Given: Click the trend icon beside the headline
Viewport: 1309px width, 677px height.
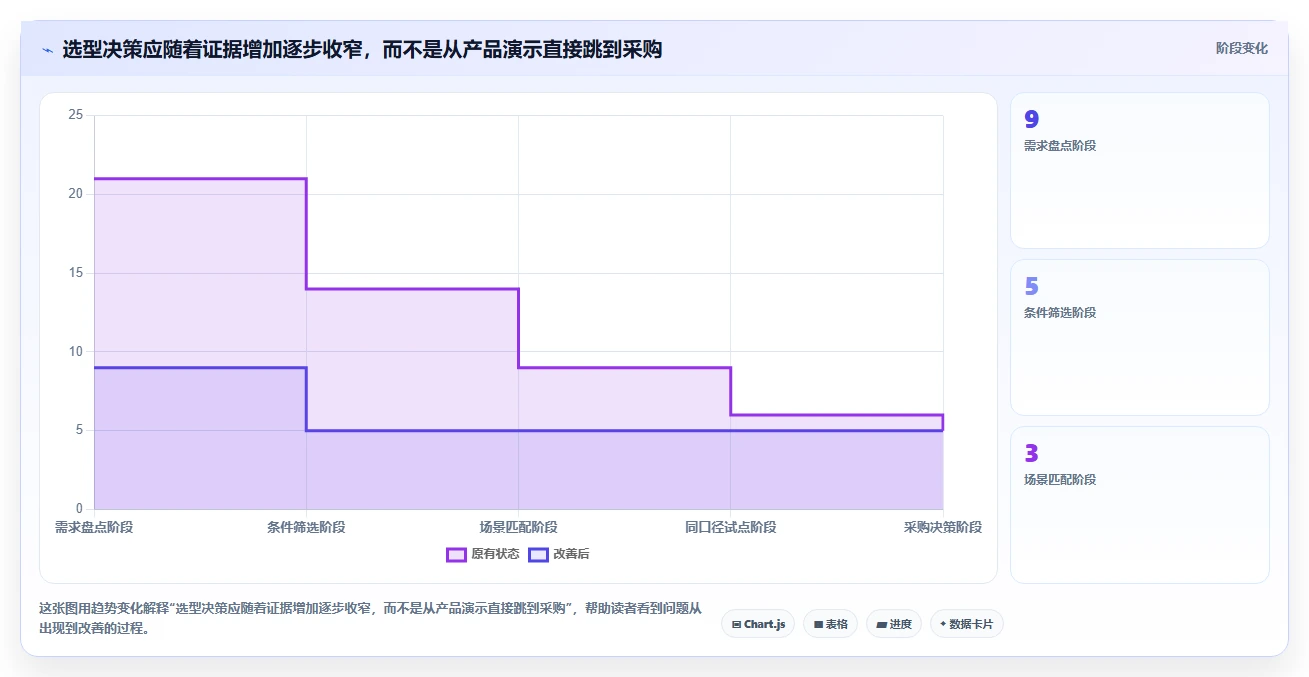Looking at the screenshot, I should tap(47, 50).
